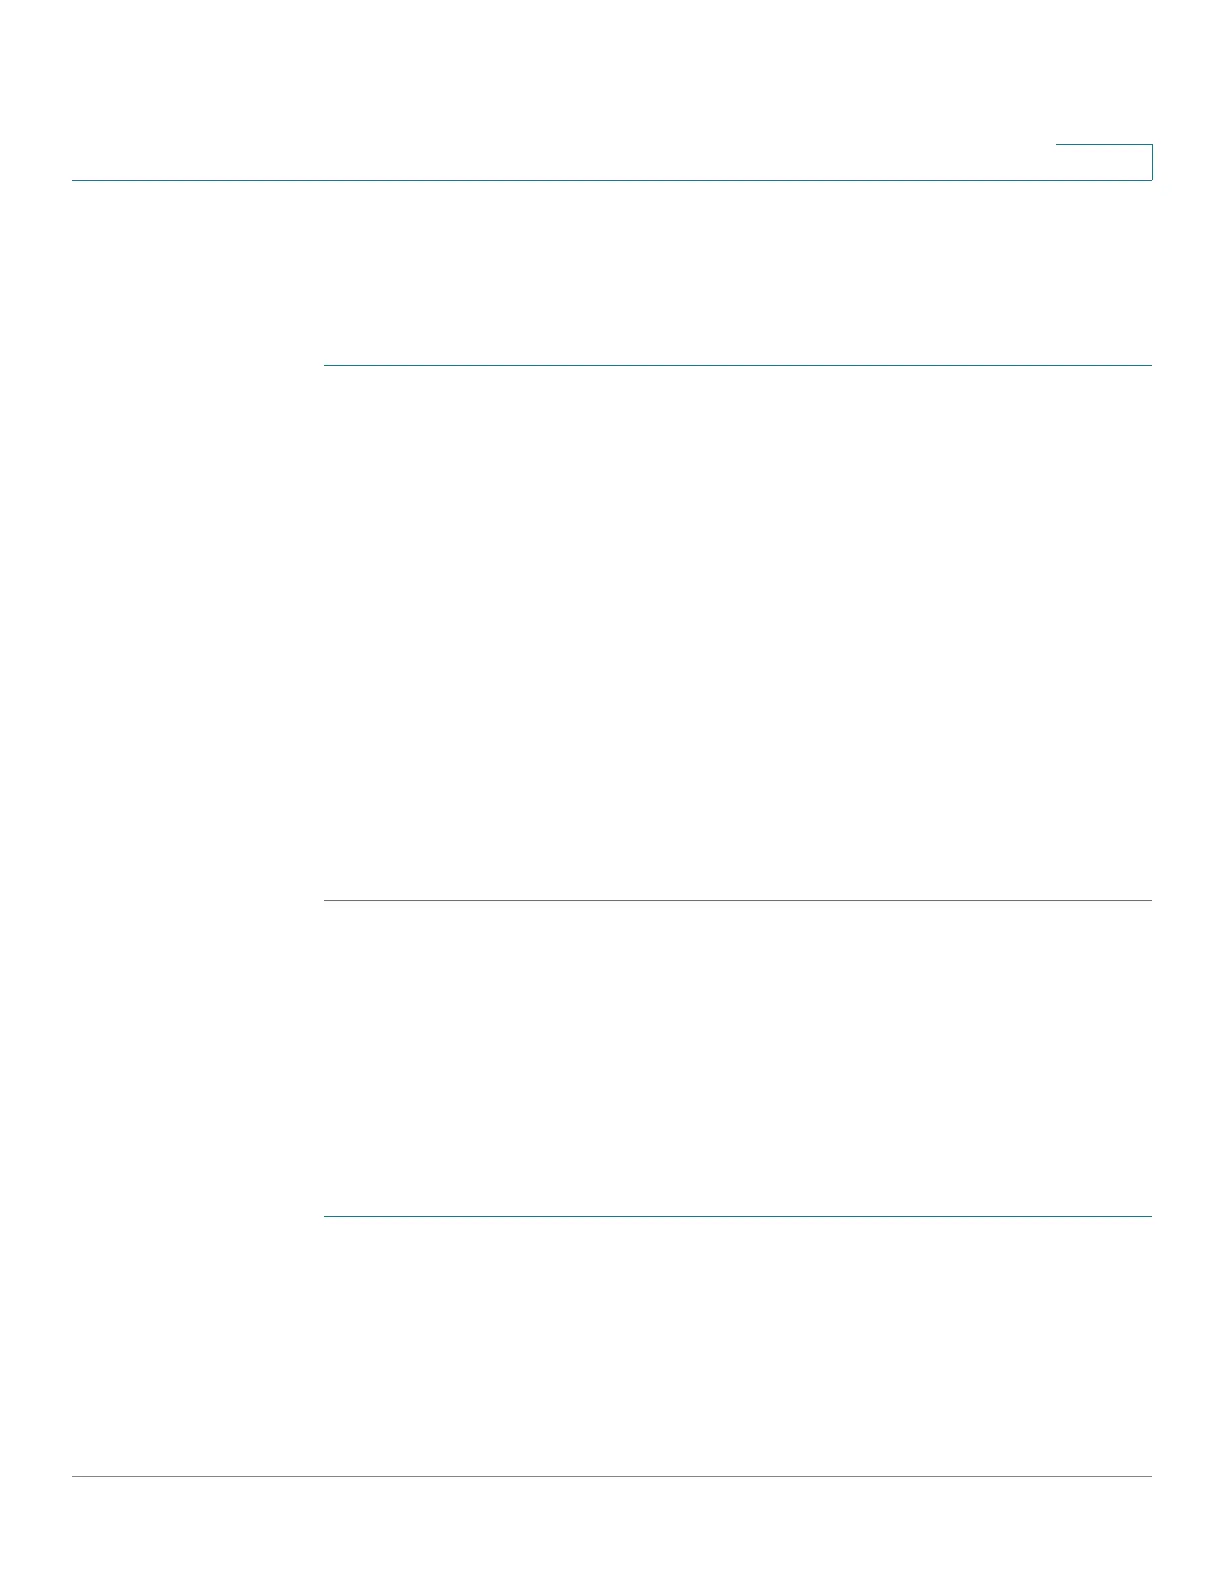Click the empty chapter box at top right
The image size is (1224, 1584).
pos(1104,162)
